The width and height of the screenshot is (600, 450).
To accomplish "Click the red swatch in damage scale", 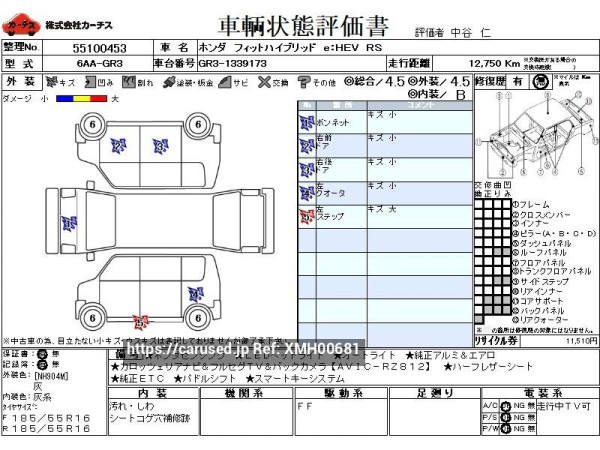I will click(98, 98).
